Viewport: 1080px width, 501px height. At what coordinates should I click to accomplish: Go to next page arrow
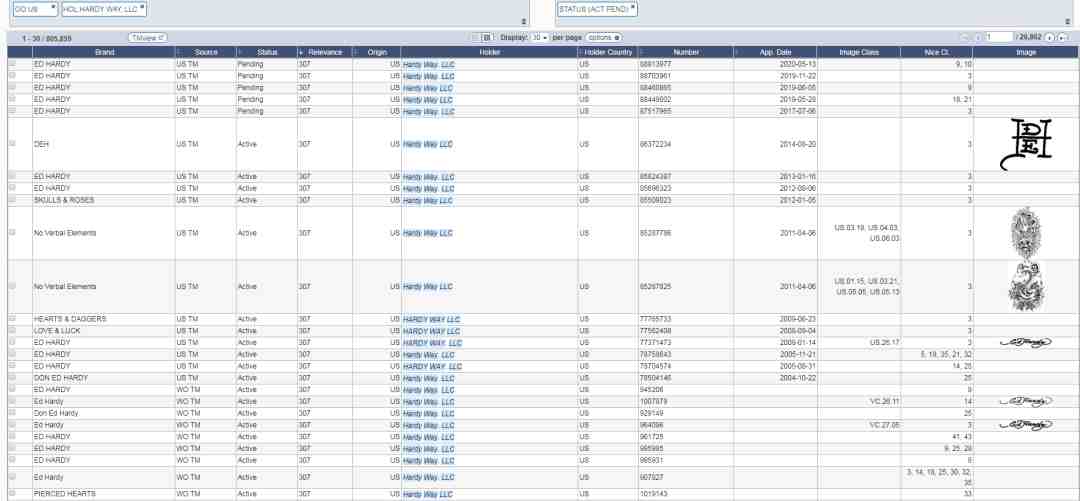(x=1050, y=38)
